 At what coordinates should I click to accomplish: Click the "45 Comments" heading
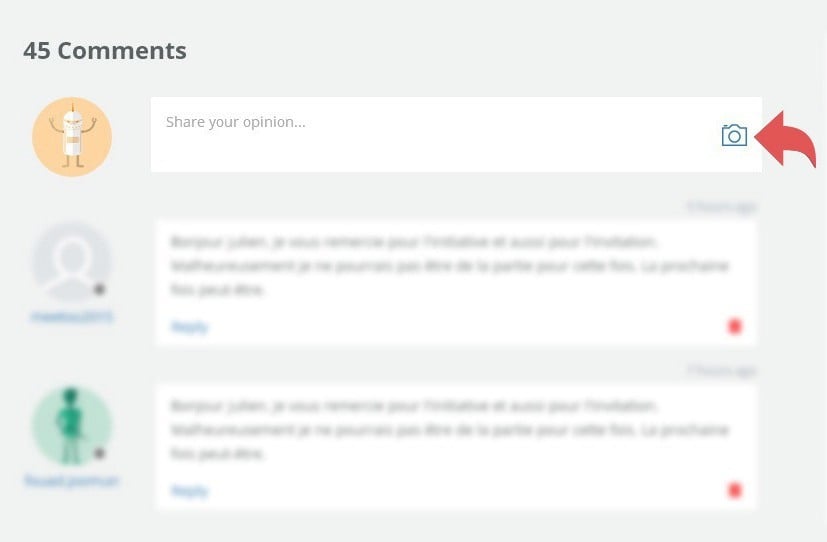coord(105,50)
